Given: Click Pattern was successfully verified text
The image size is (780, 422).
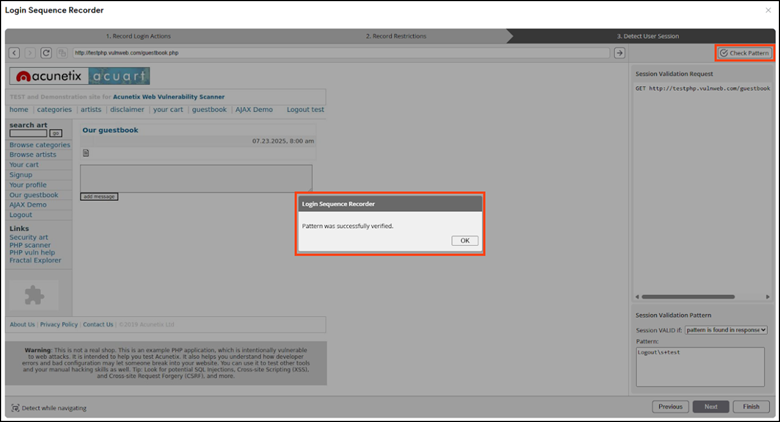Looking at the screenshot, I should tap(348, 226).
